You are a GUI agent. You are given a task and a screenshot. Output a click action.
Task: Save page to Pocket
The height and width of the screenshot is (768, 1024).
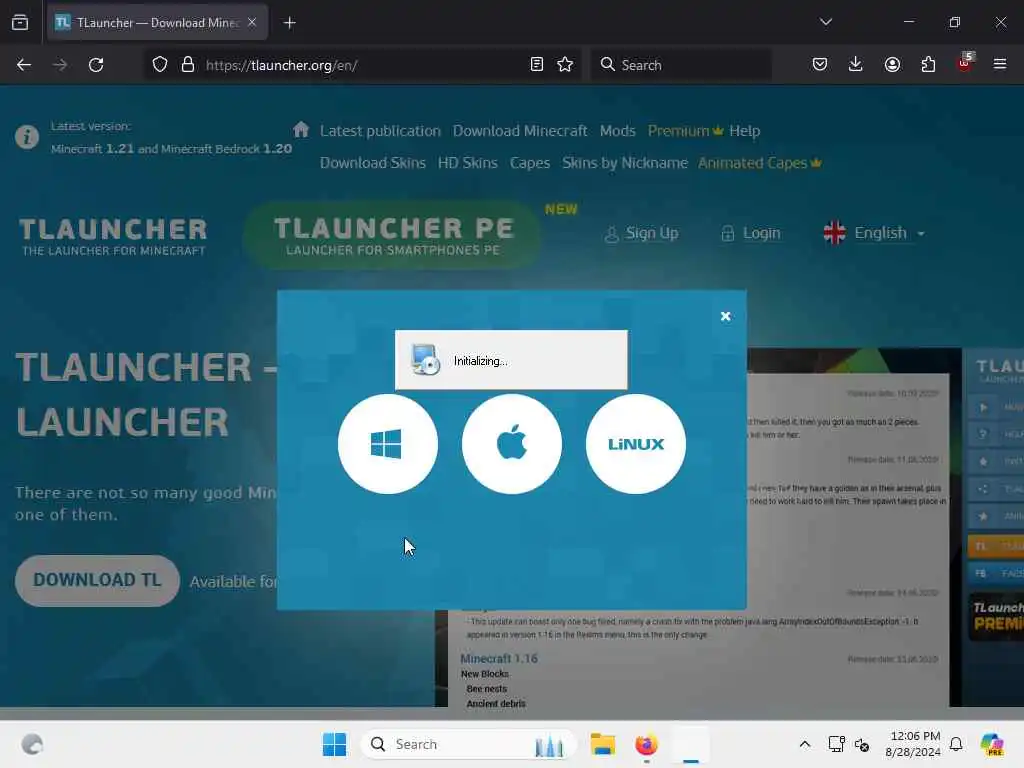(820, 65)
